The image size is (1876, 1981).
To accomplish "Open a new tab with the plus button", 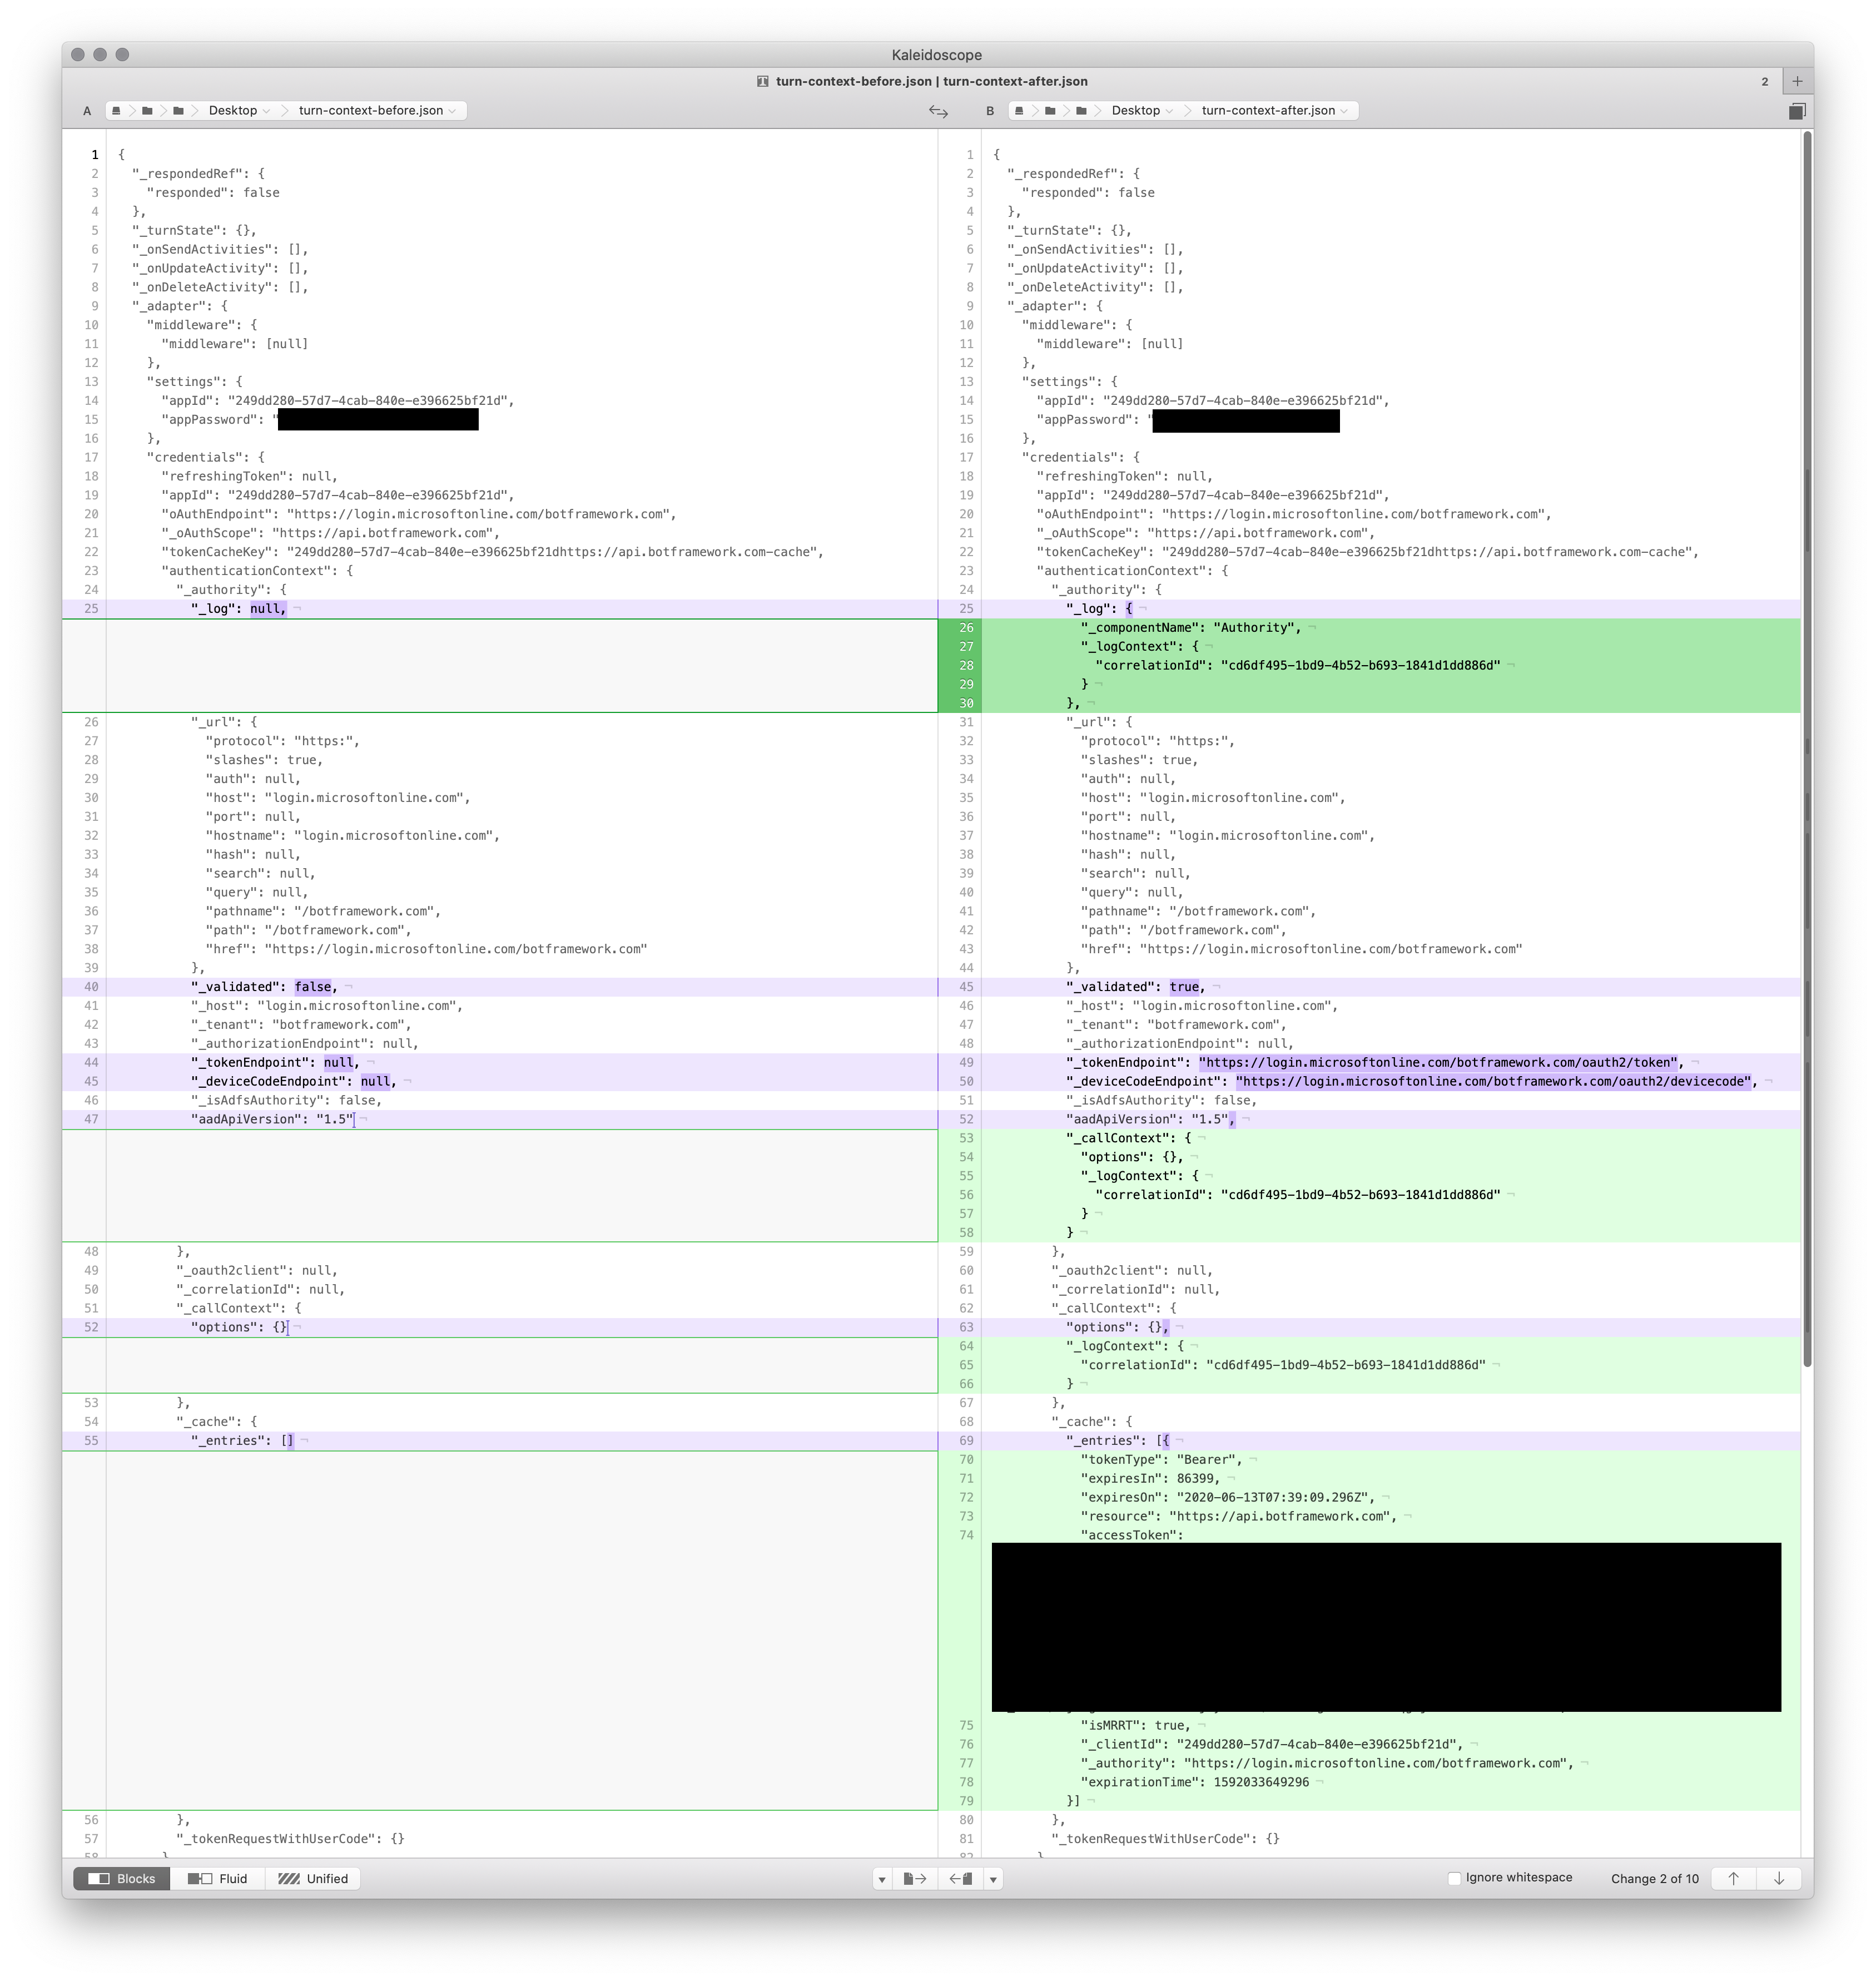I will coord(1797,81).
